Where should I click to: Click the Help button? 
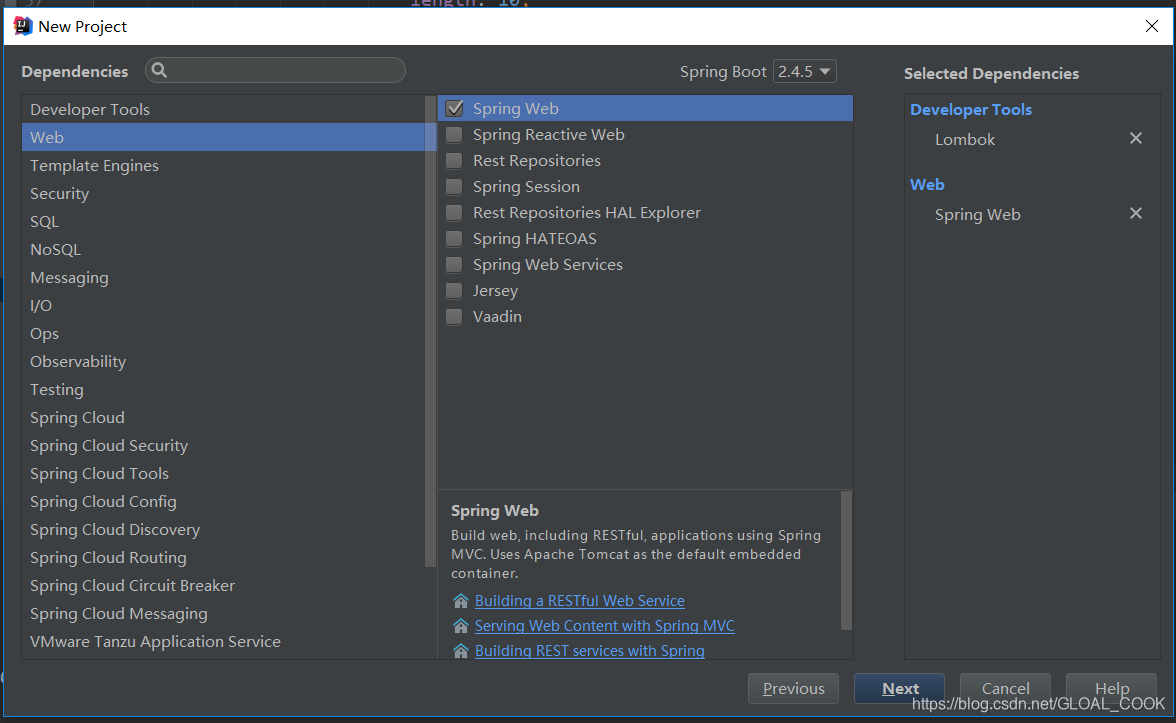[1111, 688]
